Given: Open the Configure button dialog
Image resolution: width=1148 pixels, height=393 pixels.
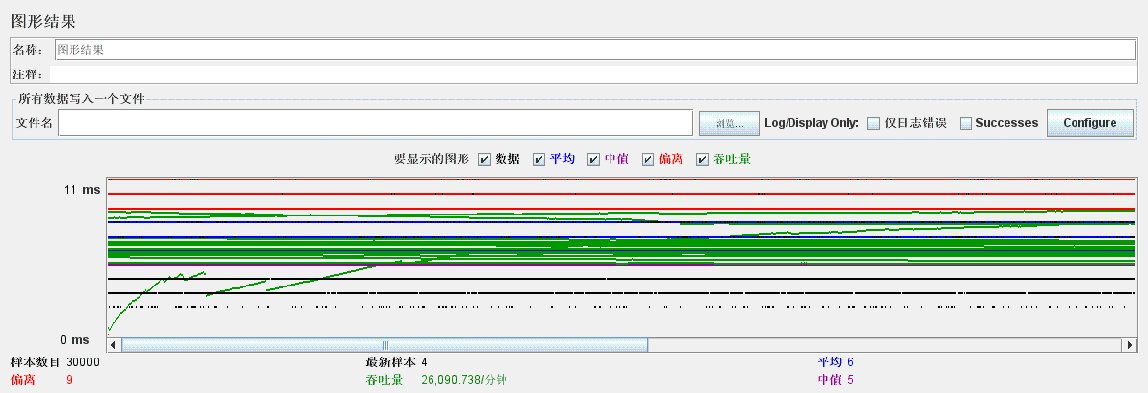Looking at the screenshot, I should click(1090, 123).
